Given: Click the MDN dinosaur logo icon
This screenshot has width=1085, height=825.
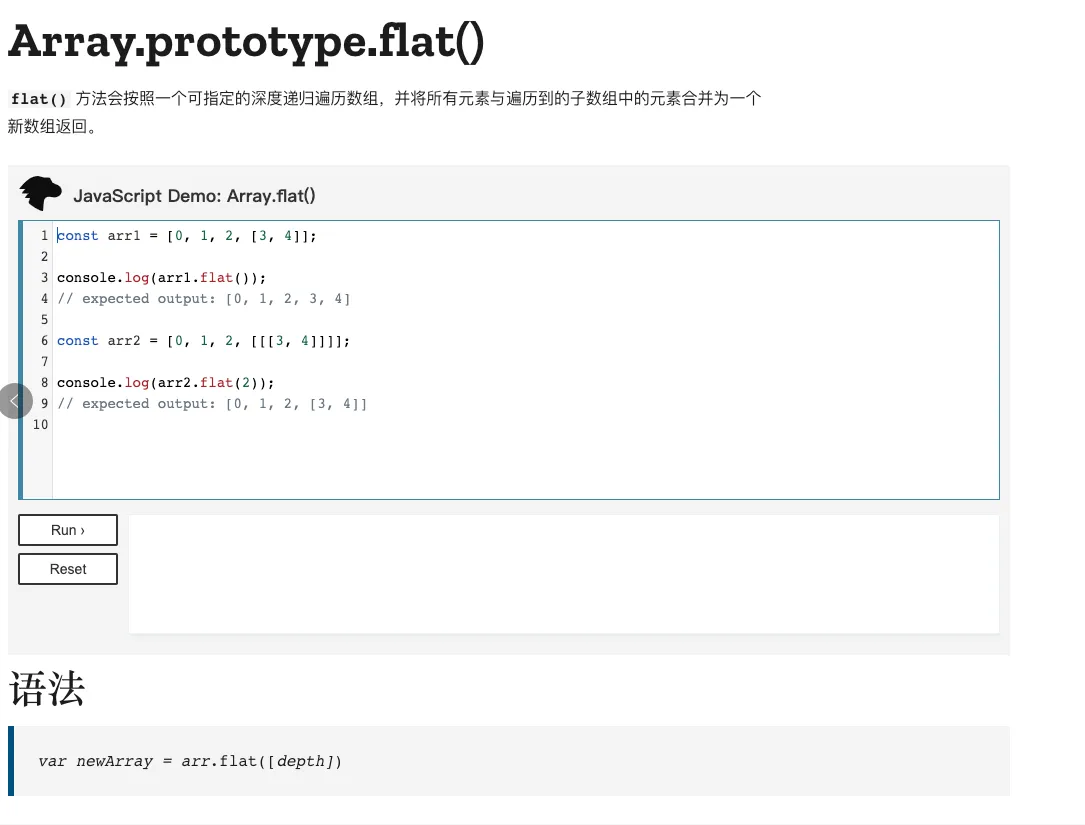Looking at the screenshot, I should (40, 194).
